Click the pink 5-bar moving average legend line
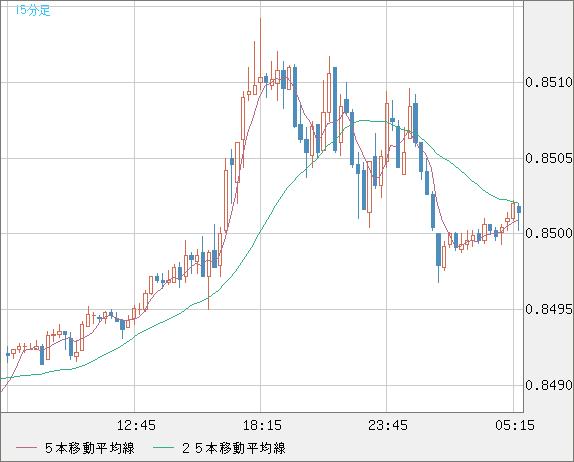The image size is (574, 462). pos(26,448)
